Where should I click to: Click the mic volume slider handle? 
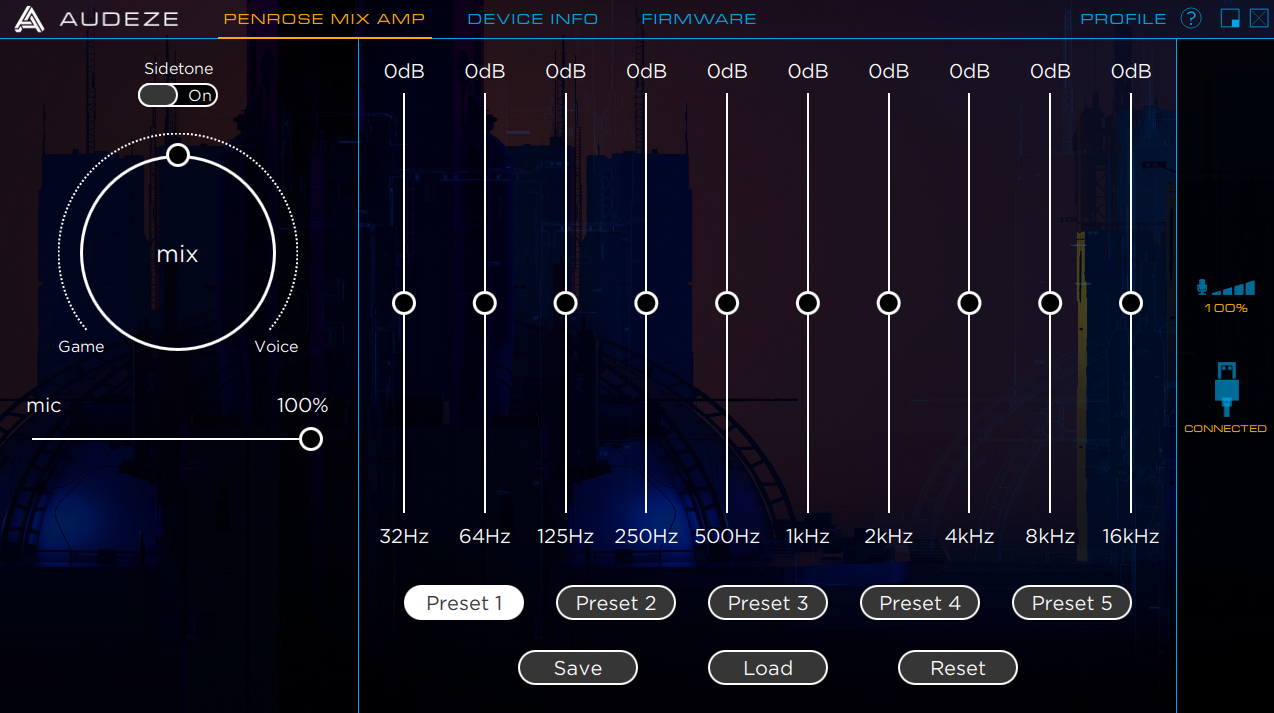(x=311, y=439)
